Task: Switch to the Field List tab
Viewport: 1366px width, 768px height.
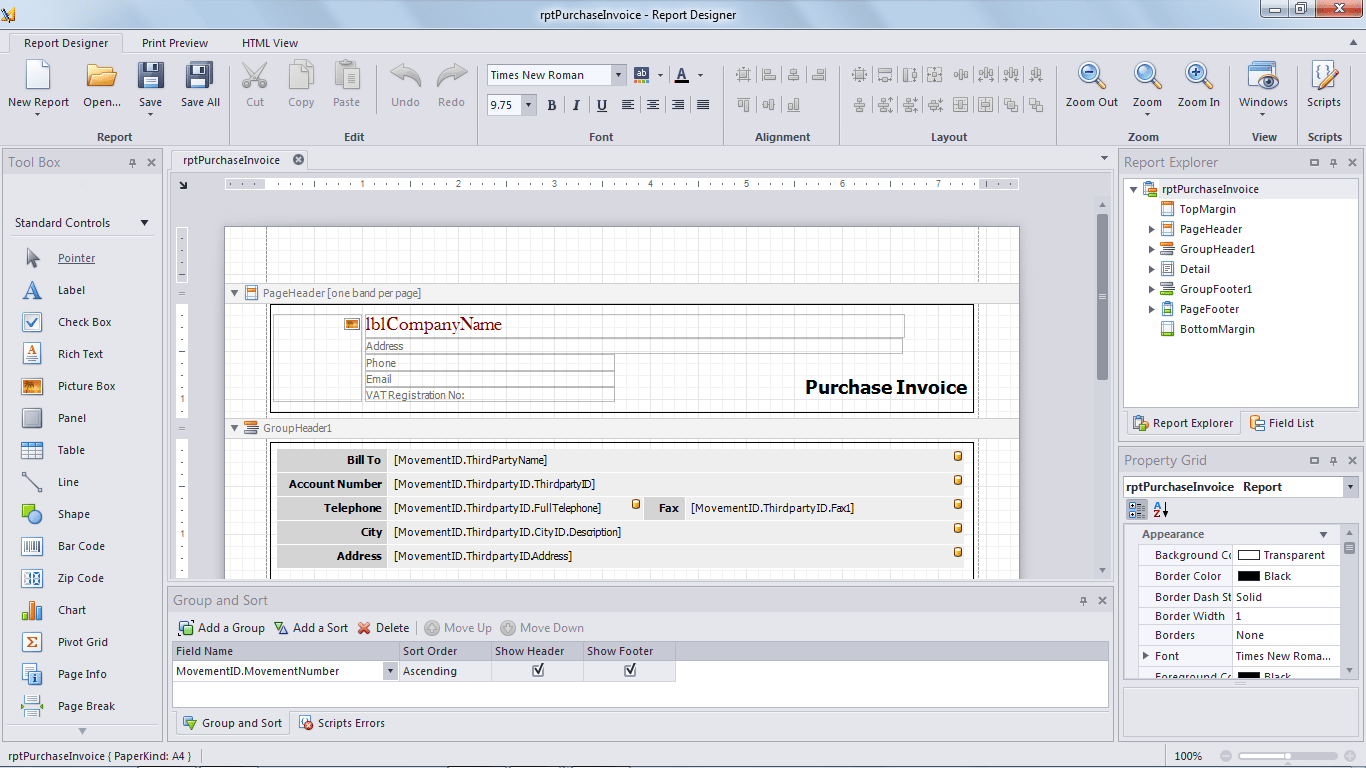Action: tap(1289, 422)
